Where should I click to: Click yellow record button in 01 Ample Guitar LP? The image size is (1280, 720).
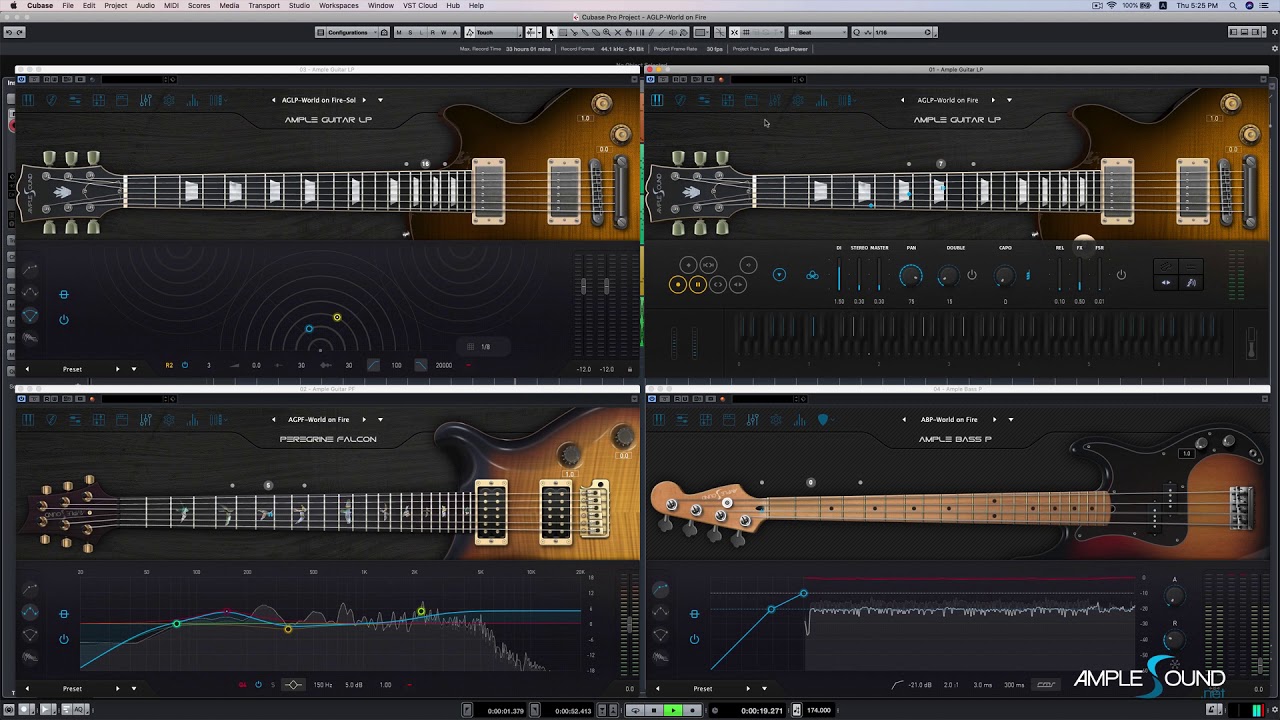(677, 285)
